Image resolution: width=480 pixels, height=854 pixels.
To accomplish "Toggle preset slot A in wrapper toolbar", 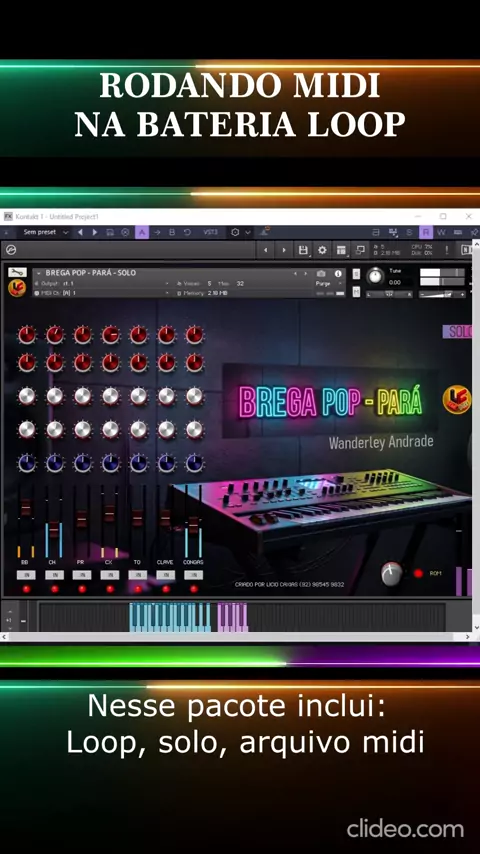I will (142, 232).
